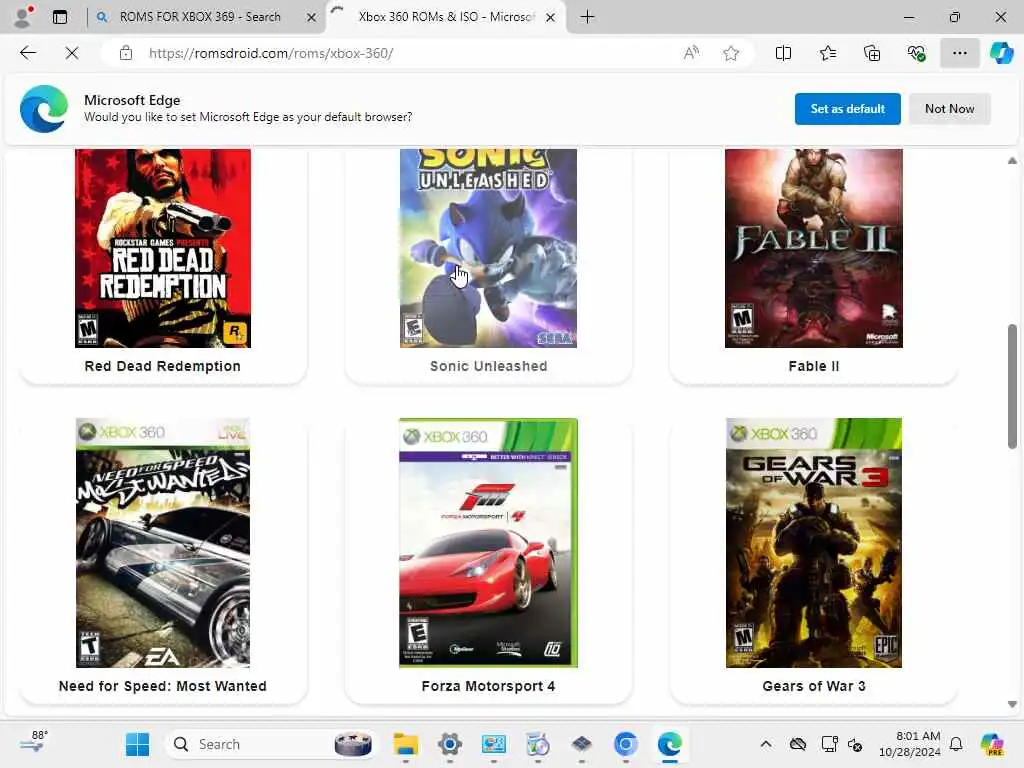1024x768 pixels.
Task: Add this page to favorites
Action: (731, 53)
